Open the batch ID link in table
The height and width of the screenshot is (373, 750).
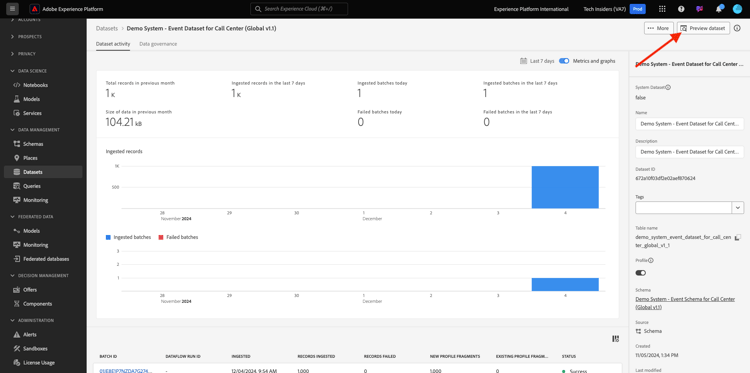[125, 371]
